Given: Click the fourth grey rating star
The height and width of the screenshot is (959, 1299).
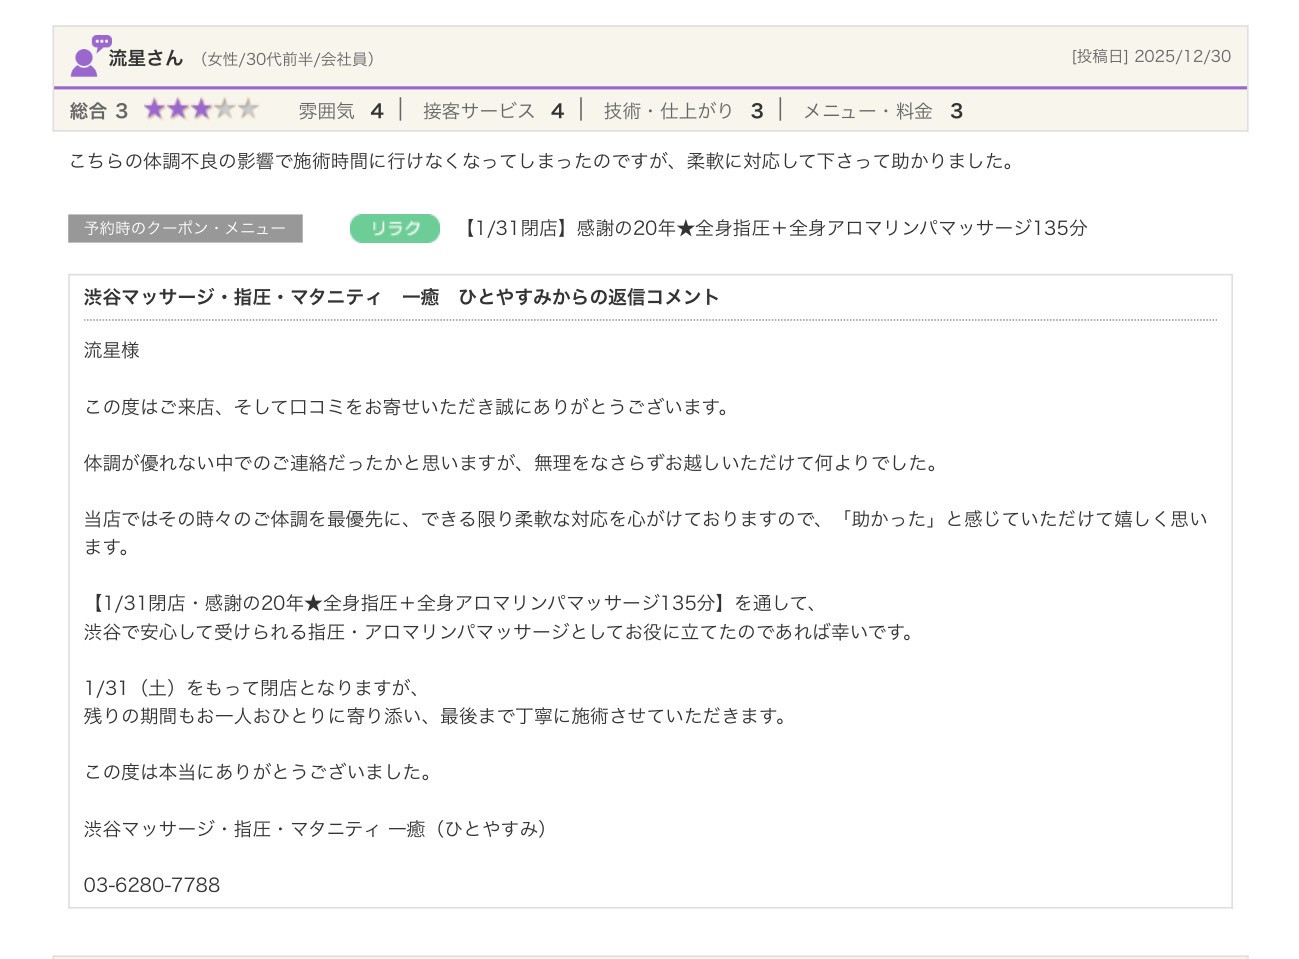Looking at the screenshot, I should click(225, 109).
